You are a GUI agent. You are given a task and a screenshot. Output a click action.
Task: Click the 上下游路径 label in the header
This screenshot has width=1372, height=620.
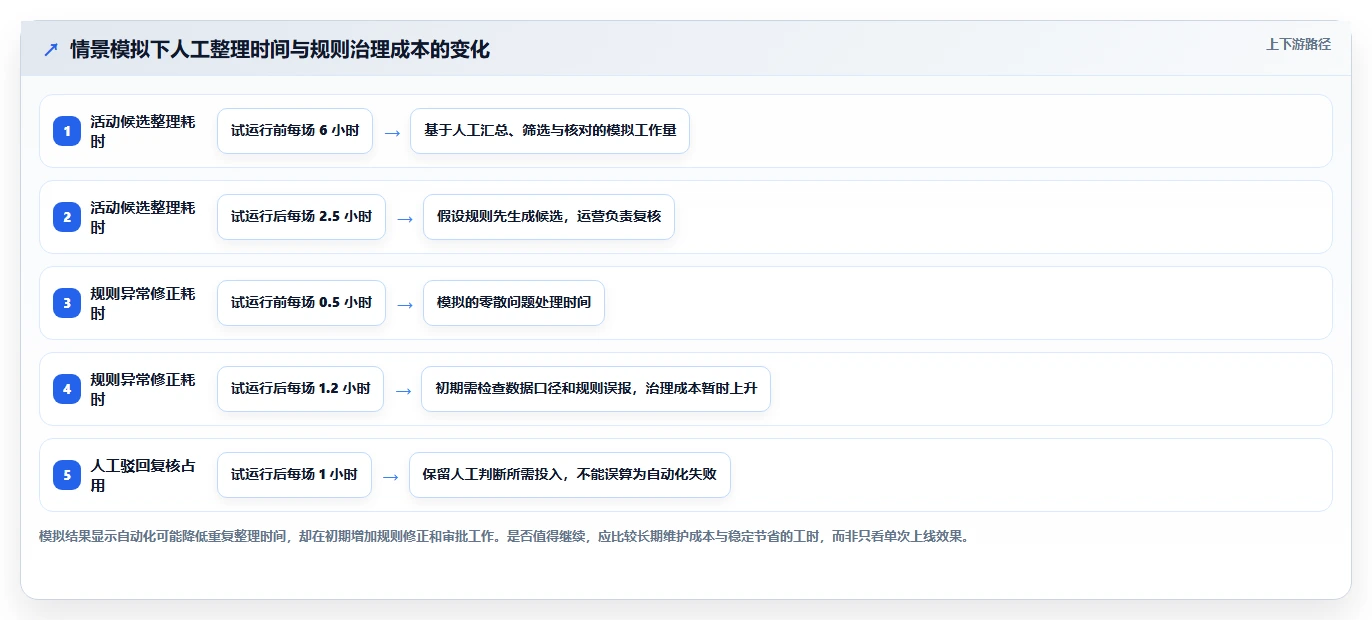(1298, 44)
